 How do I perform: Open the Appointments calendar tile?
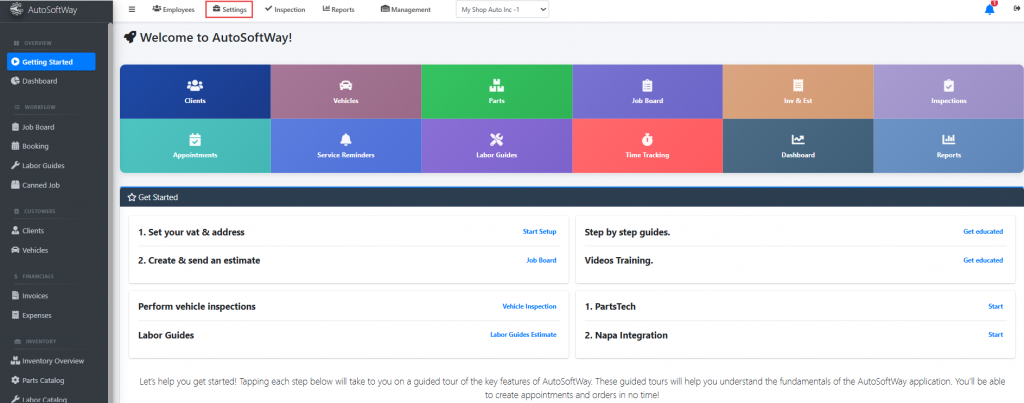[195, 146]
